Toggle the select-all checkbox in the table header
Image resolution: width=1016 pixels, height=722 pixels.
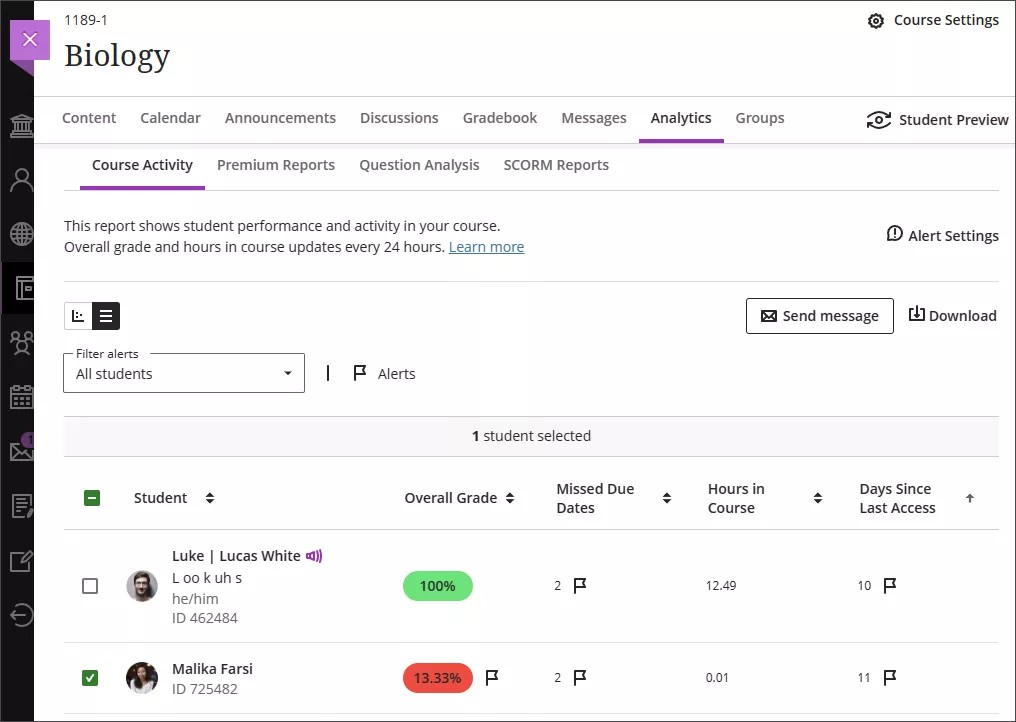(x=90, y=497)
